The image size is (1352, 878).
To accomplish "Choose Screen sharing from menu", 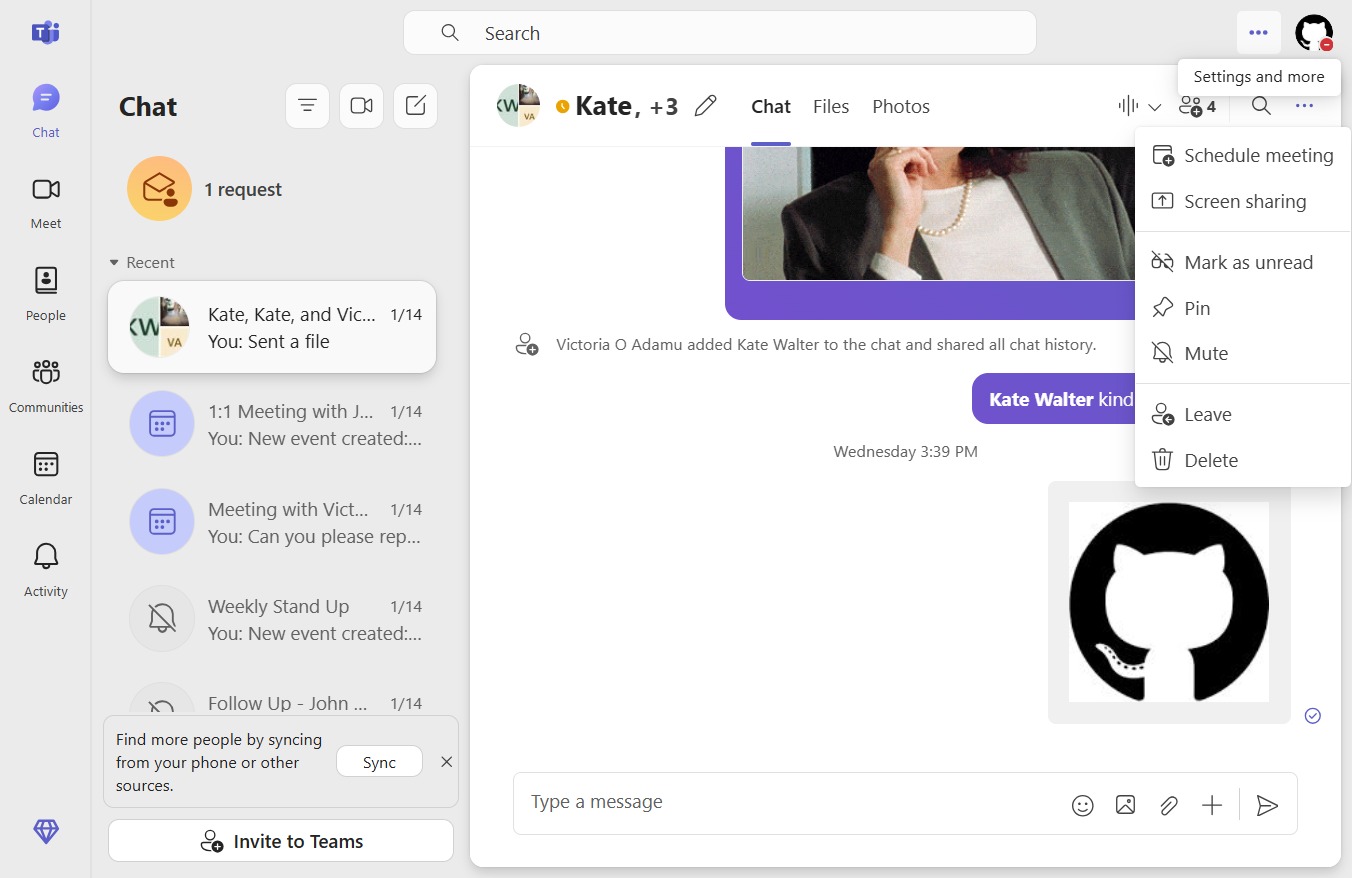I will coord(1243,201).
